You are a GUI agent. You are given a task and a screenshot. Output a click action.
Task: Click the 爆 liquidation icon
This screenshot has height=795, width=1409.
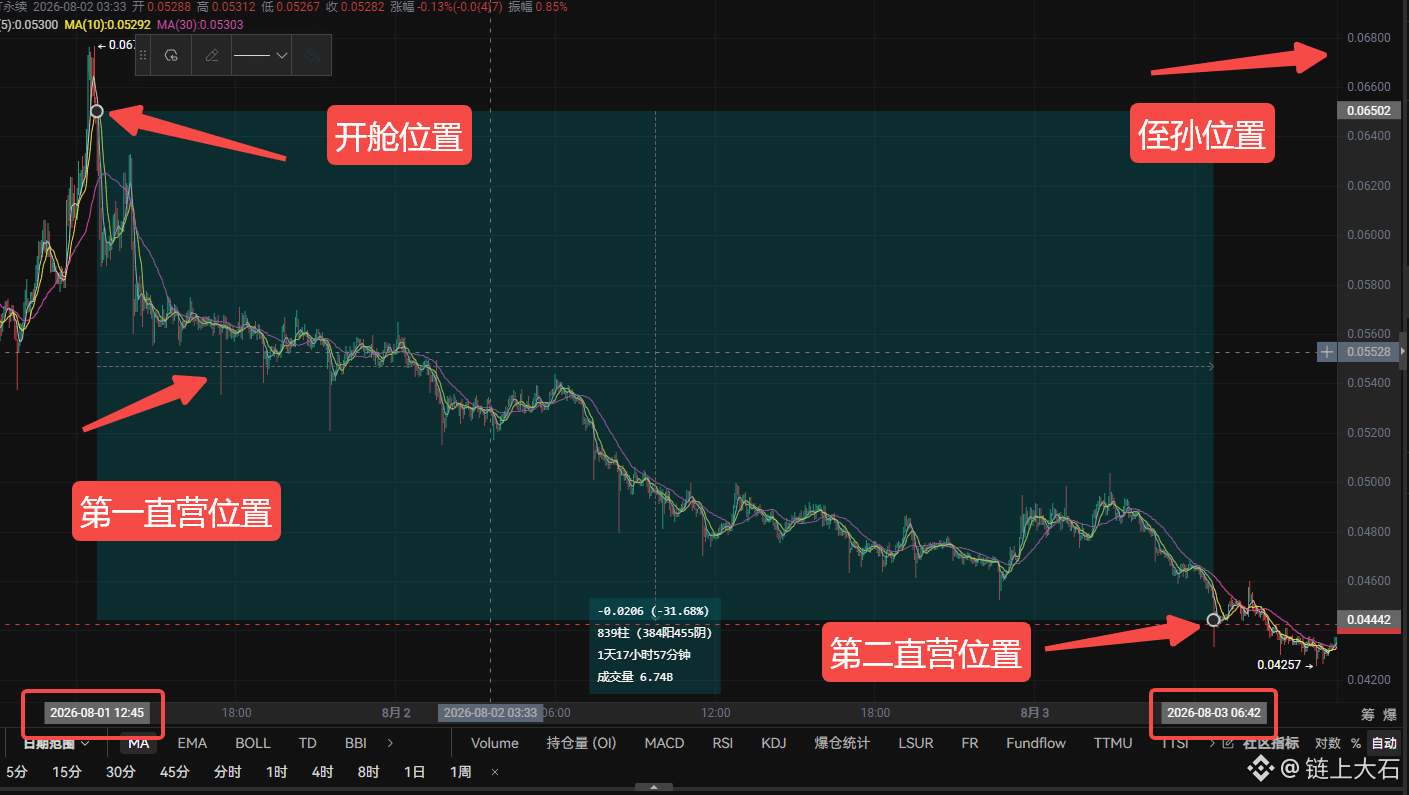pos(1390,714)
